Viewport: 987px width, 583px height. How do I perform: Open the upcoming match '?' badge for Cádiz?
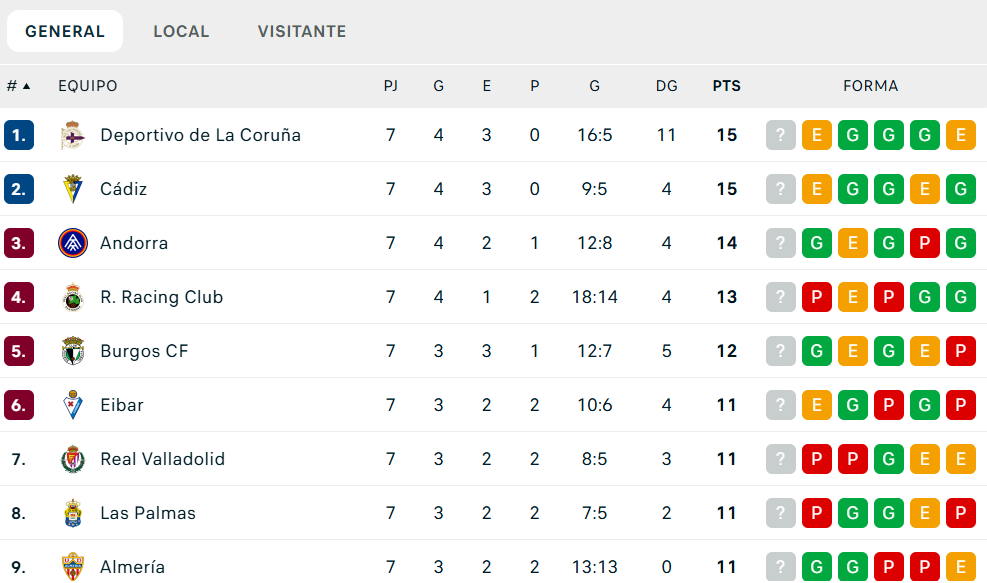780,189
